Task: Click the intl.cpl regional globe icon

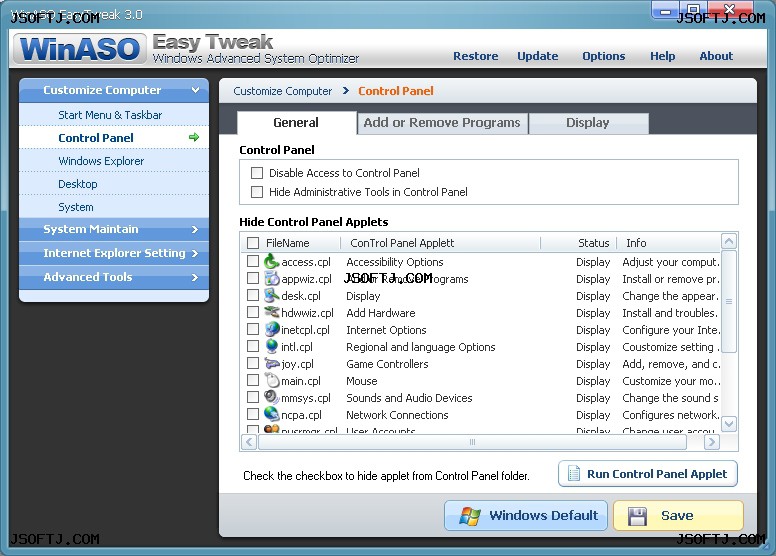Action: (x=271, y=347)
